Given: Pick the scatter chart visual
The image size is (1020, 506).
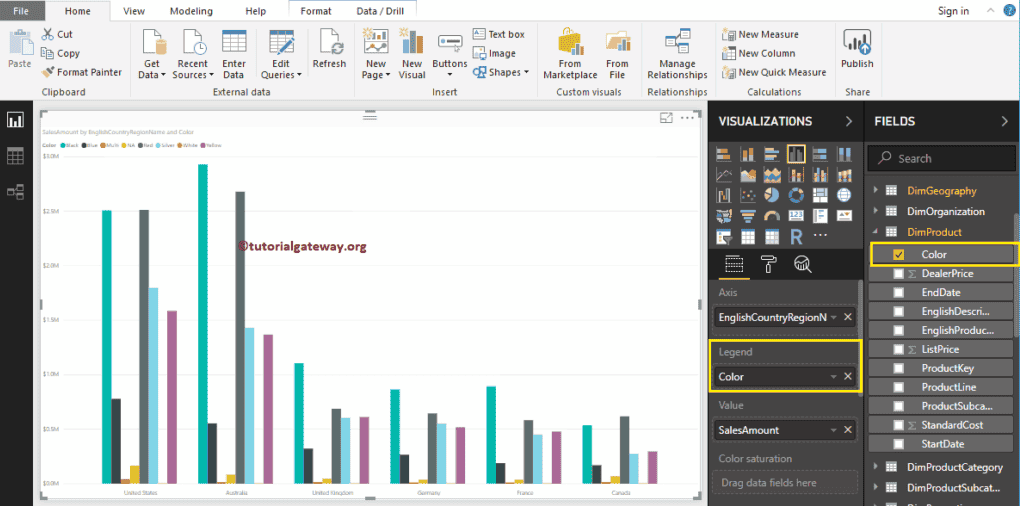Looking at the screenshot, I should click(x=747, y=195).
